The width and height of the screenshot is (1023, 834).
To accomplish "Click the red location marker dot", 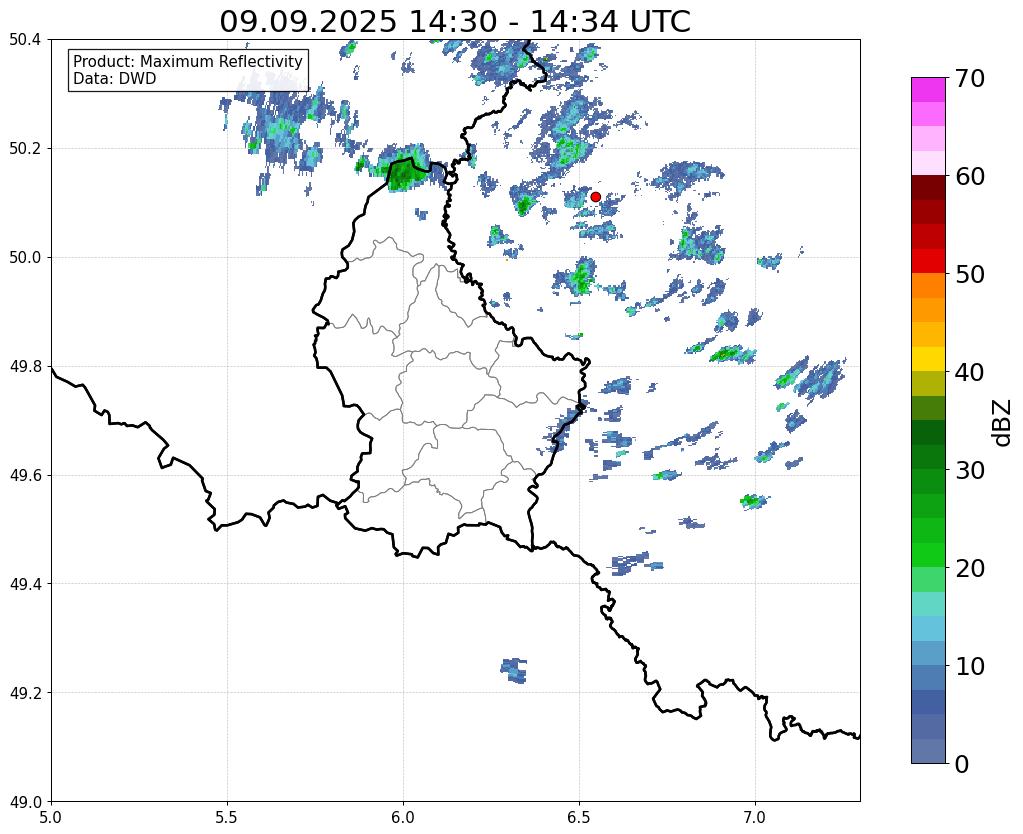I will pos(595,196).
